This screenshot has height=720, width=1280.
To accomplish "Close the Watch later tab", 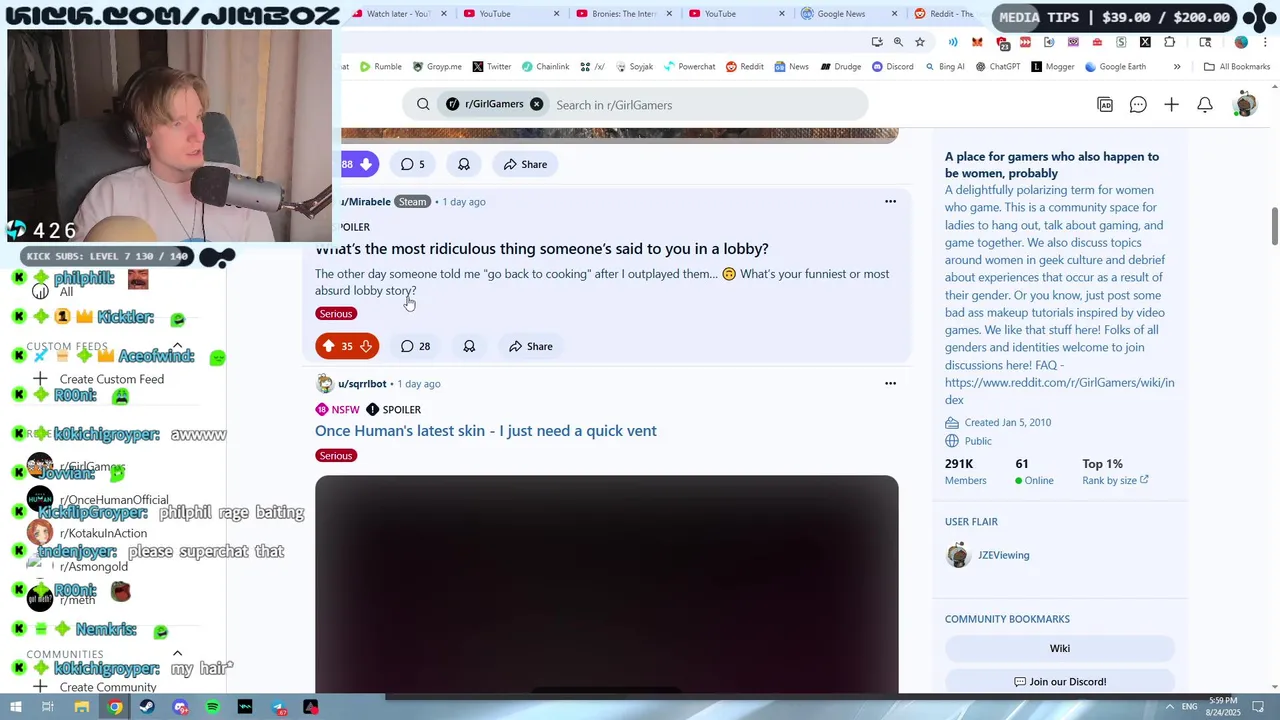I will (x=444, y=14).
